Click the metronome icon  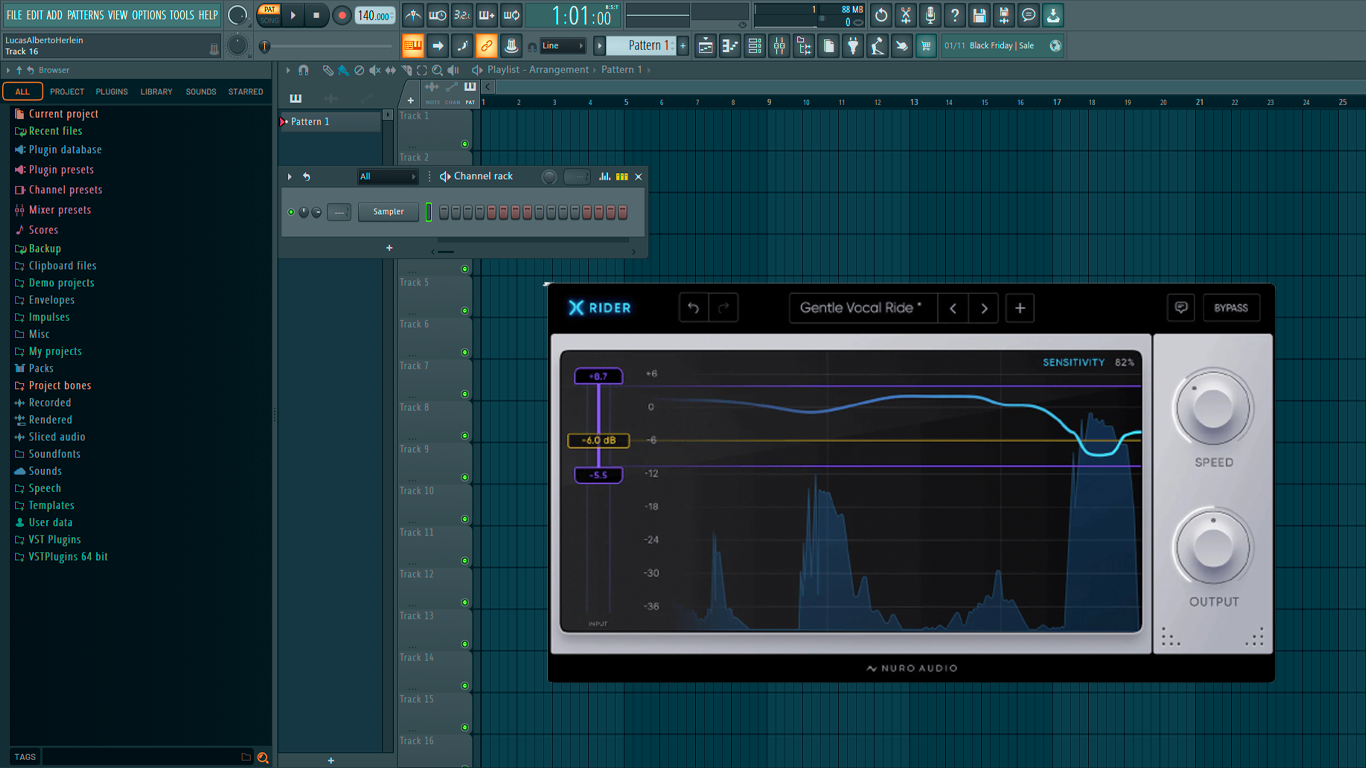point(413,15)
